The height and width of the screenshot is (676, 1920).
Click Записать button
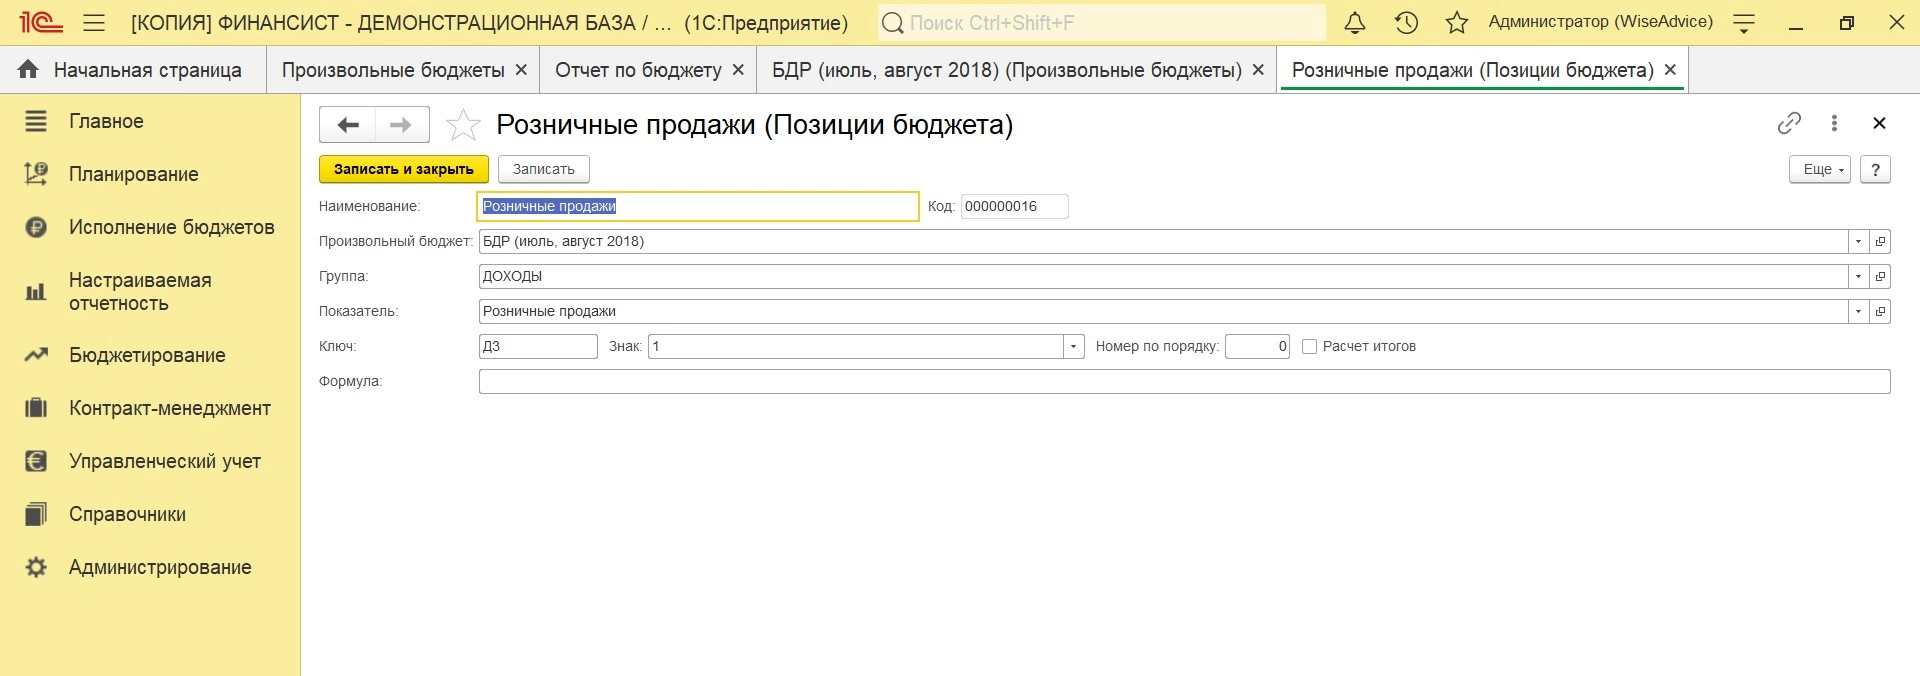click(x=544, y=169)
